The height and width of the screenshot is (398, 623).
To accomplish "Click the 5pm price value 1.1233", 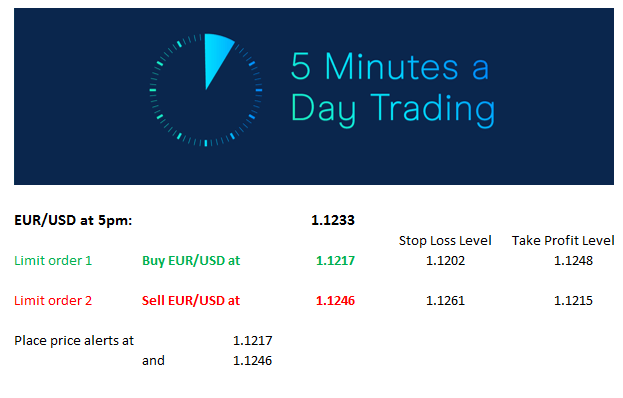I will click(333, 220).
